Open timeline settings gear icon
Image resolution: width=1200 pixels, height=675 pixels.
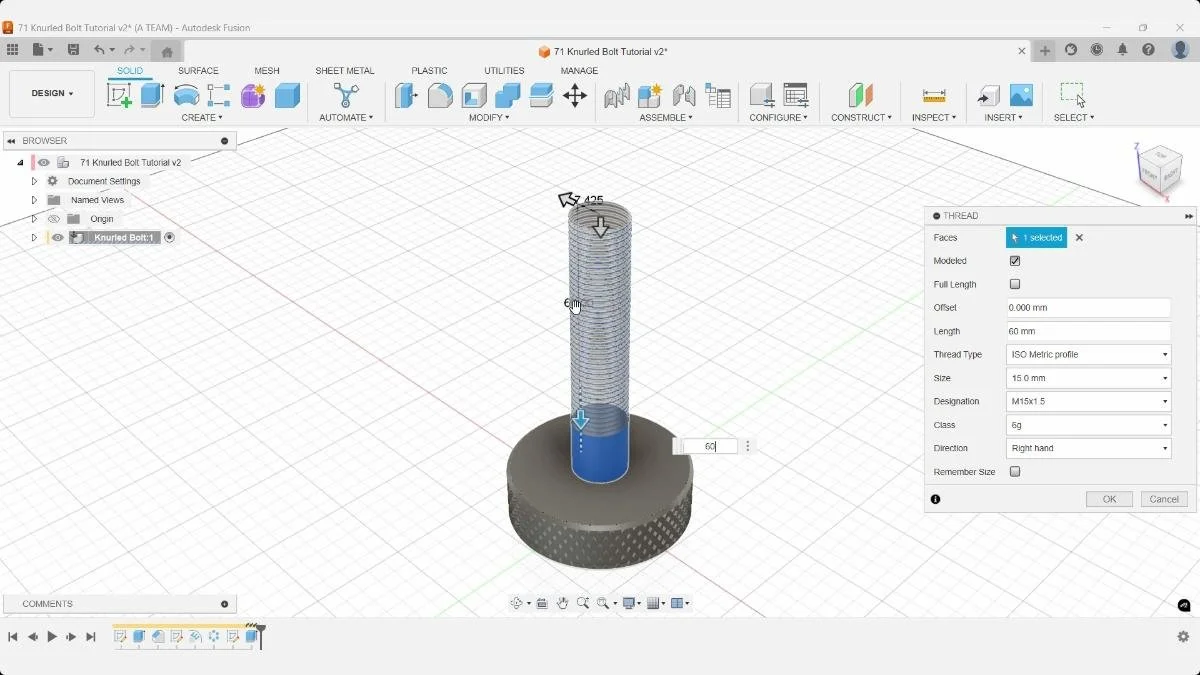point(1183,637)
